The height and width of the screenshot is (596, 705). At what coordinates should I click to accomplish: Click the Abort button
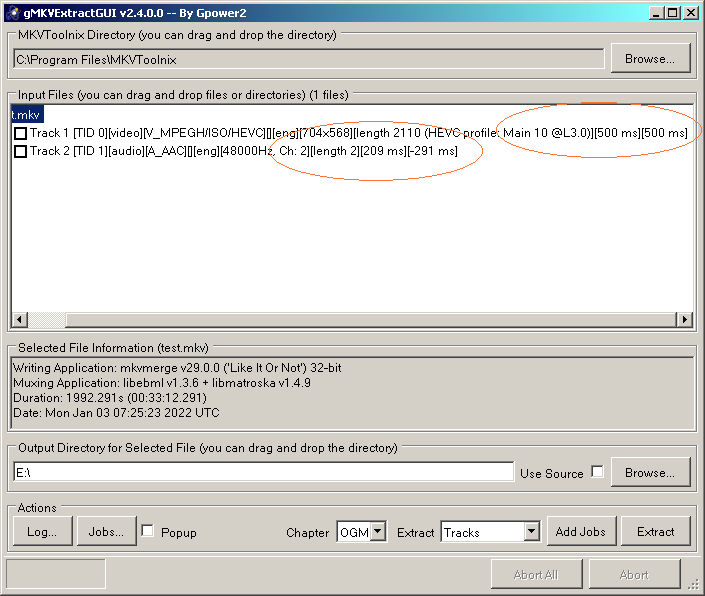[634, 574]
